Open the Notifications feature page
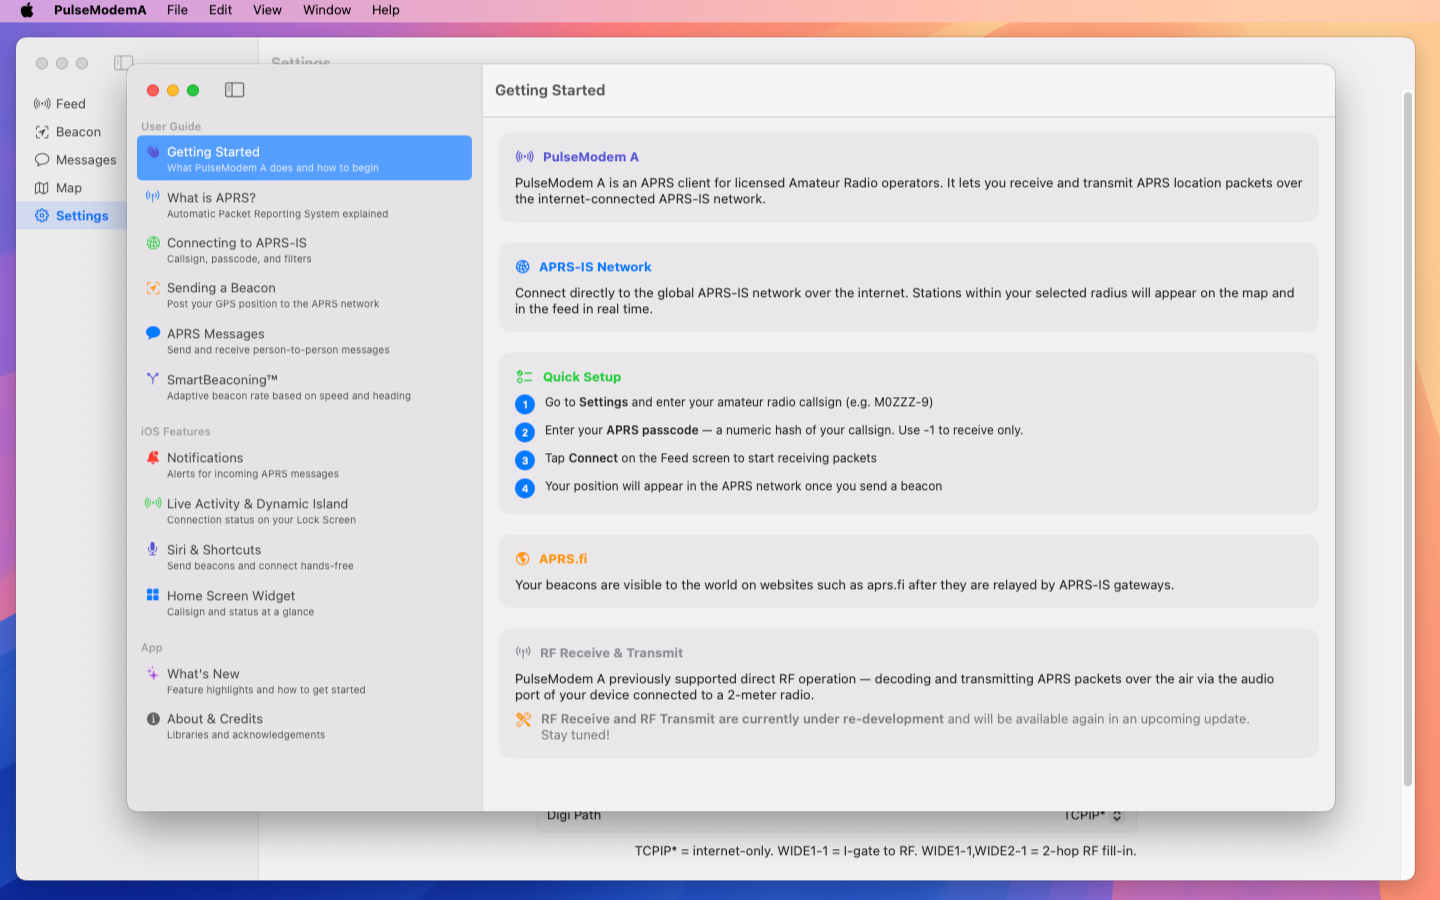The height and width of the screenshot is (900, 1440). coord(304,464)
